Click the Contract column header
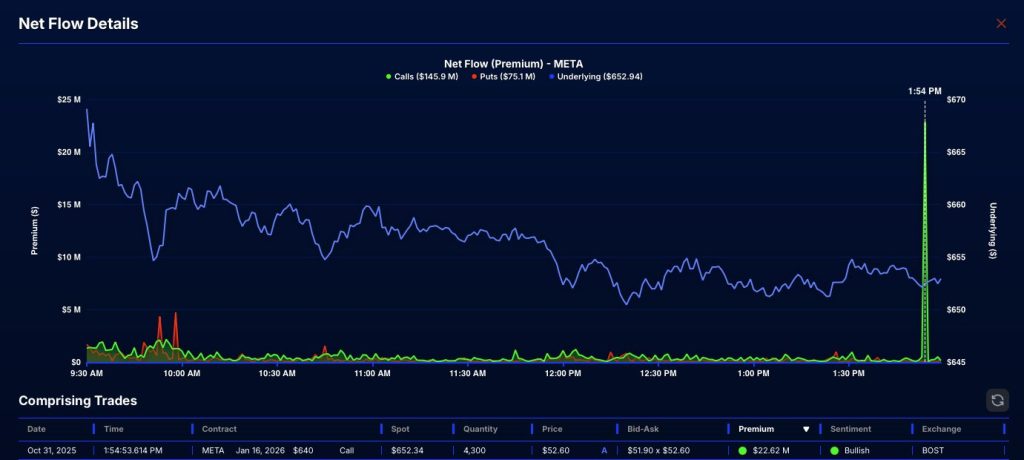1024x460 pixels. pyautogui.click(x=220, y=429)
